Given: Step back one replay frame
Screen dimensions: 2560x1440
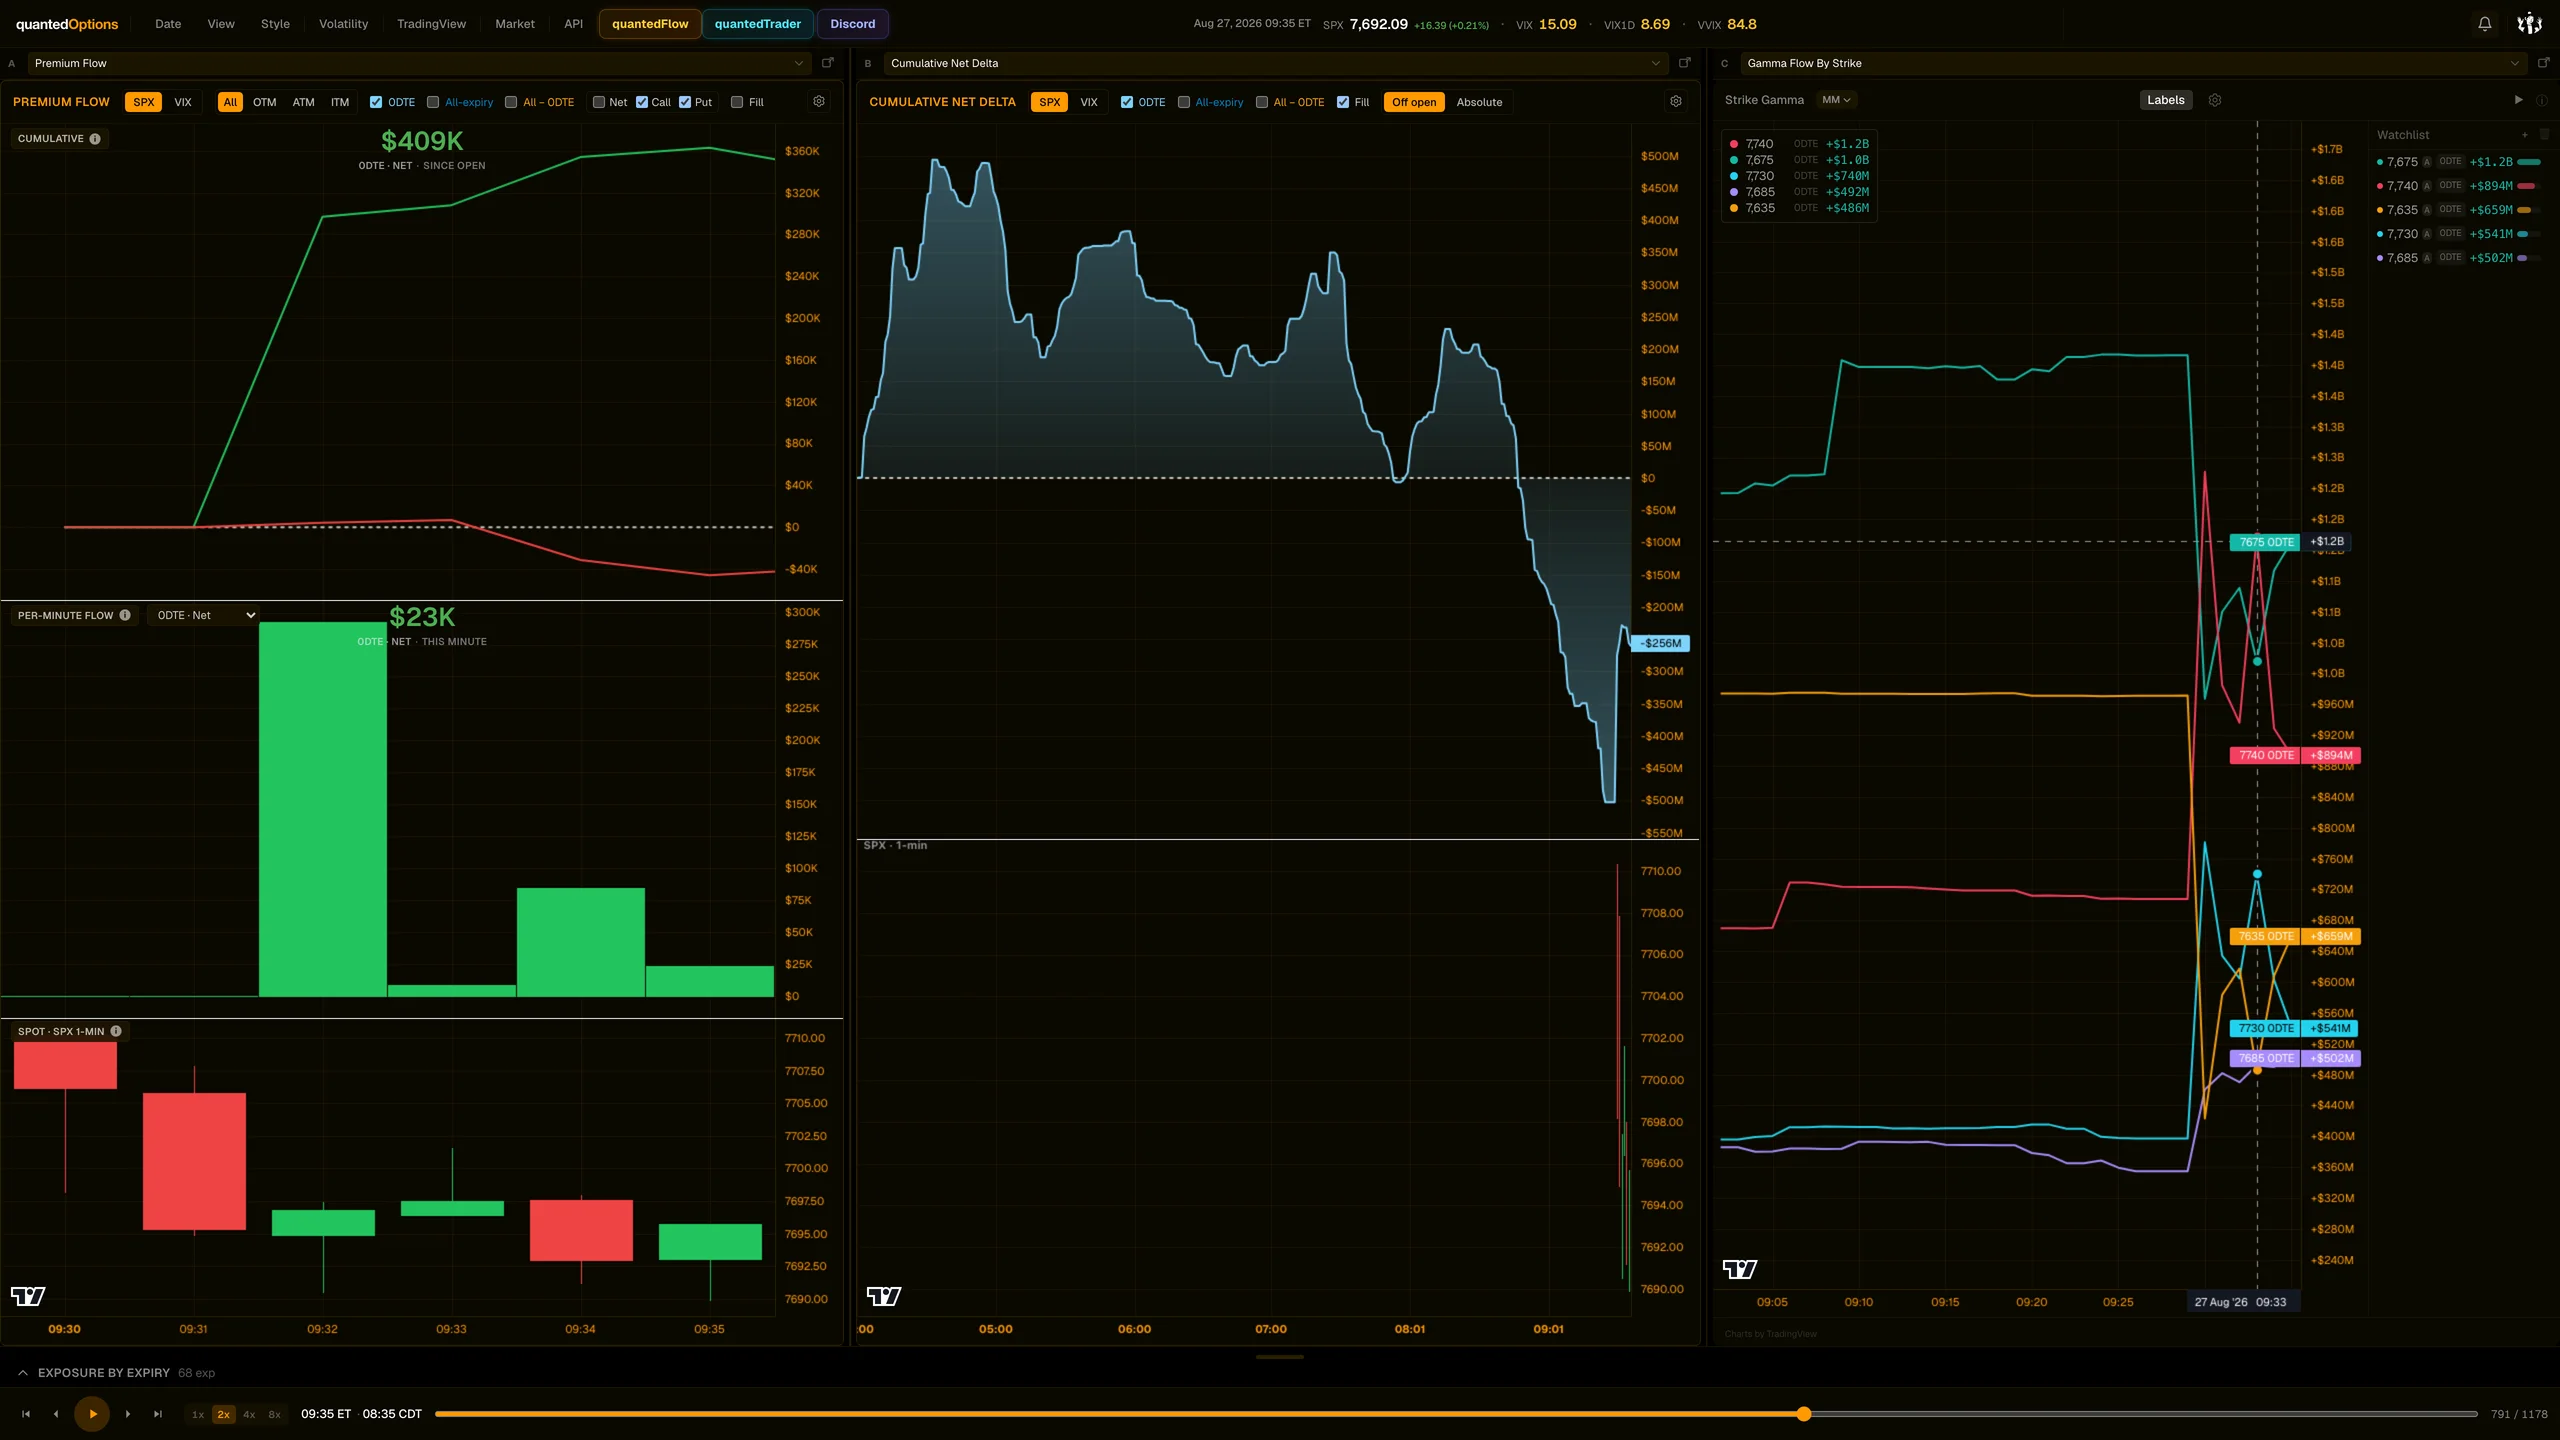Looking at the screenshot, I should pos(56,1414).
